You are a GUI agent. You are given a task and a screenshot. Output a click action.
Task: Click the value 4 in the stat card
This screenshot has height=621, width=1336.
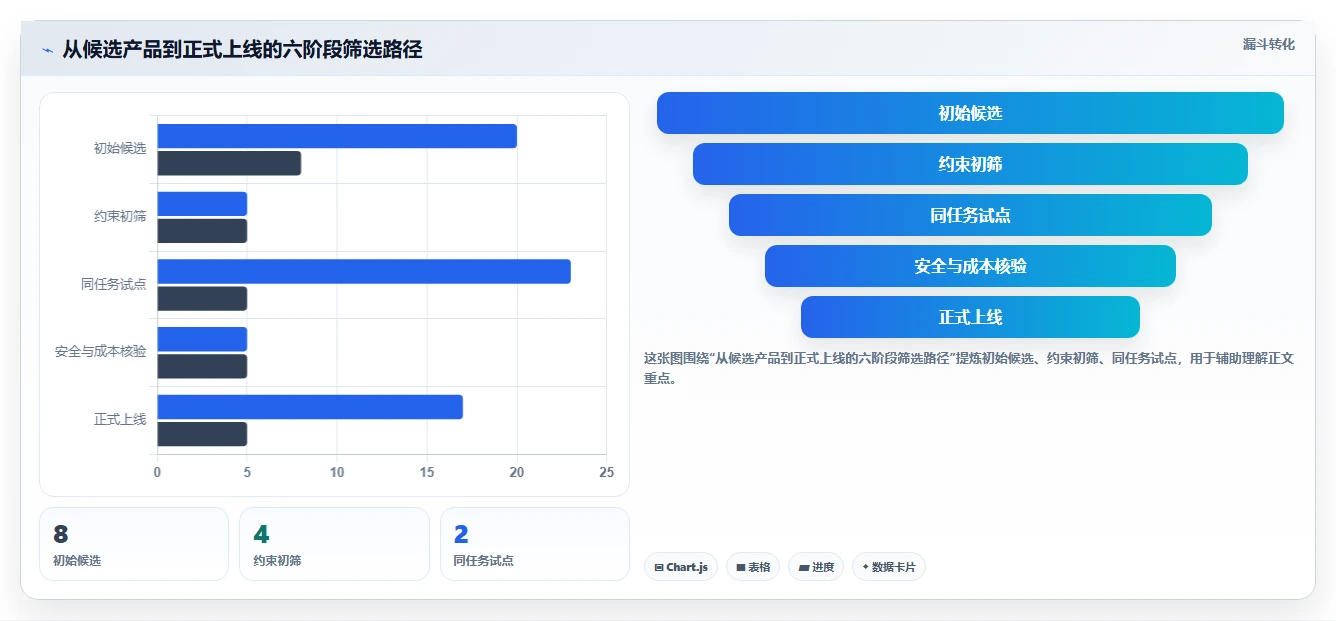pyautogui.click(x=261, y=535)
